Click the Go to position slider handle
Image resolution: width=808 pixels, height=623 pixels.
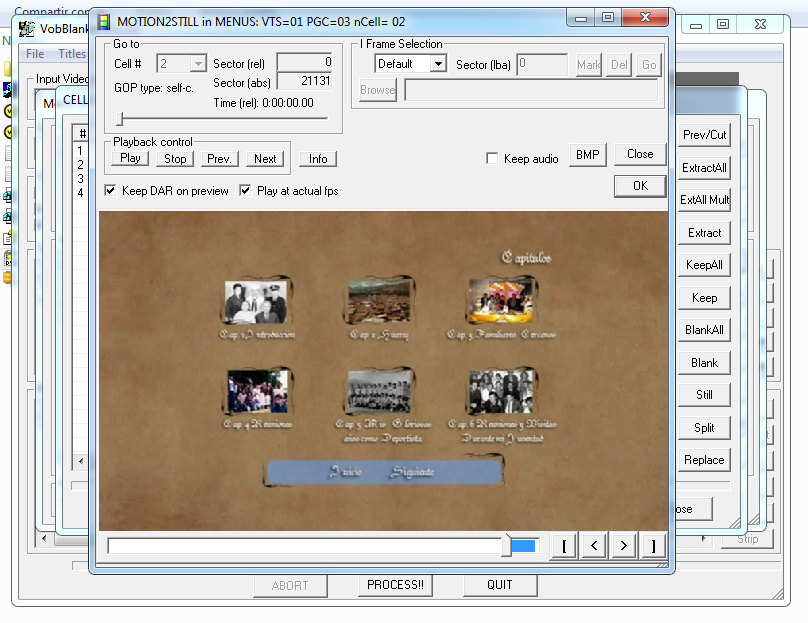(120, 119)
